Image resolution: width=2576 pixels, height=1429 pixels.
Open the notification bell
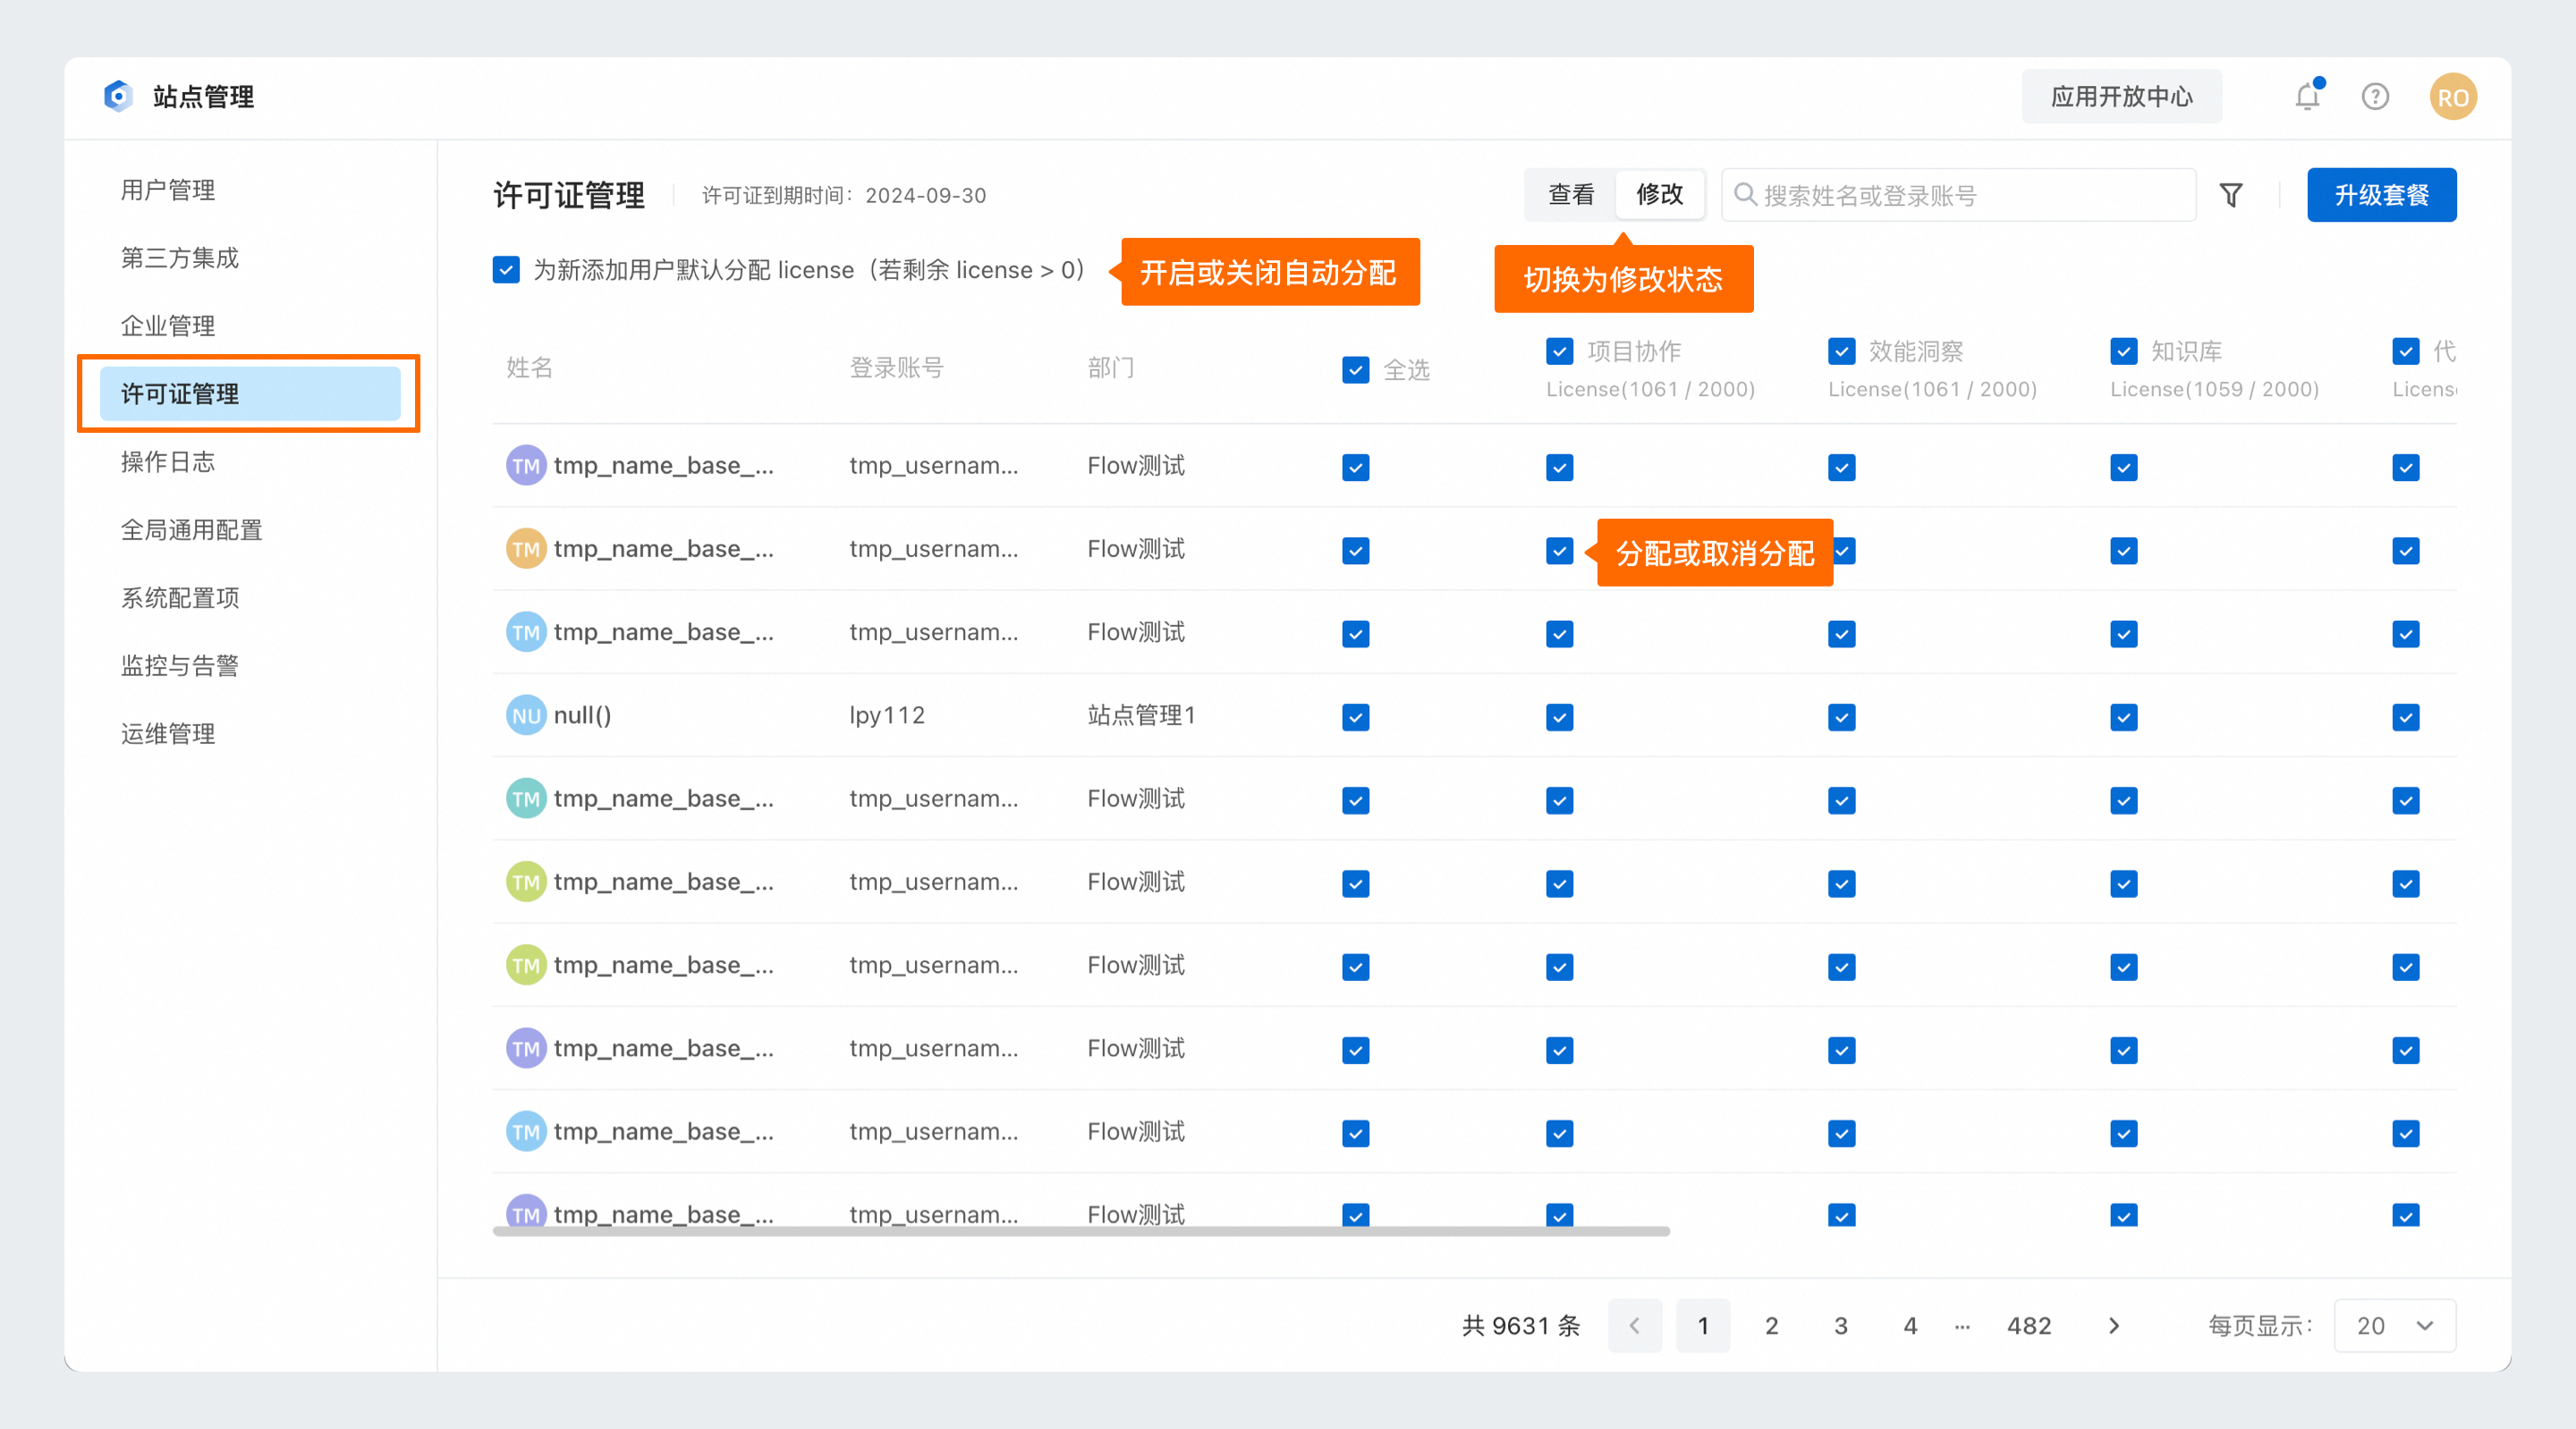coord(2308,96)
